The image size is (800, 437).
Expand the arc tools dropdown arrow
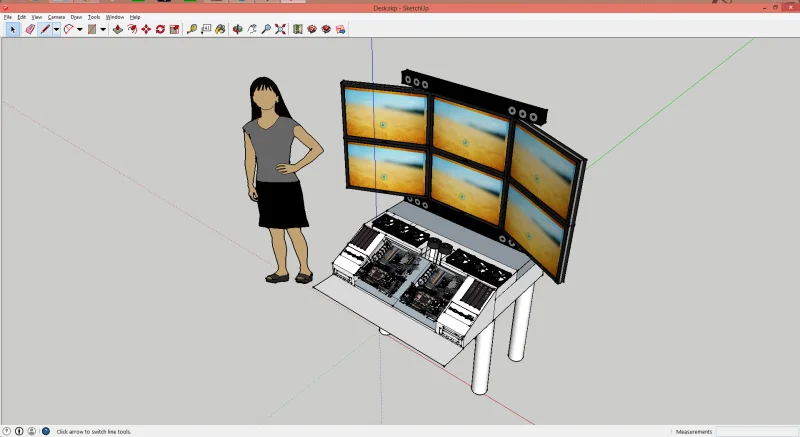pyautogui.click(x=80, y=30)
